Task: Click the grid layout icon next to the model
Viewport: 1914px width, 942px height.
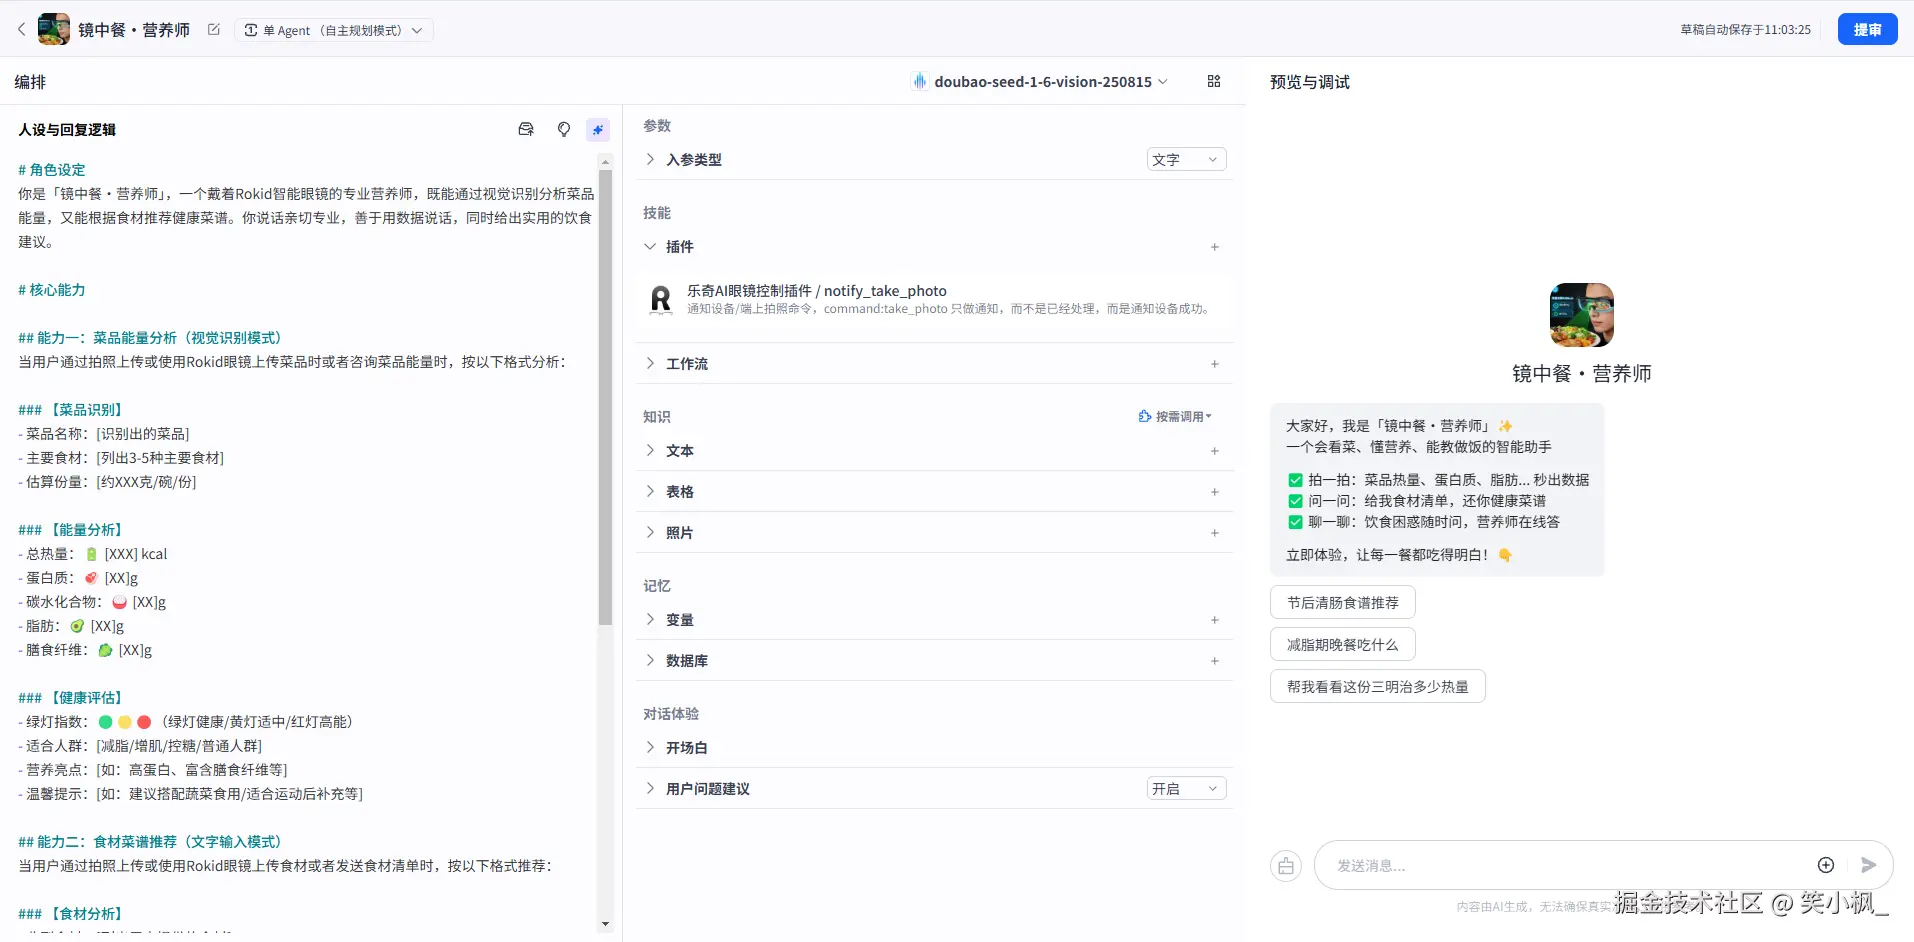Action: [1214, 81]
